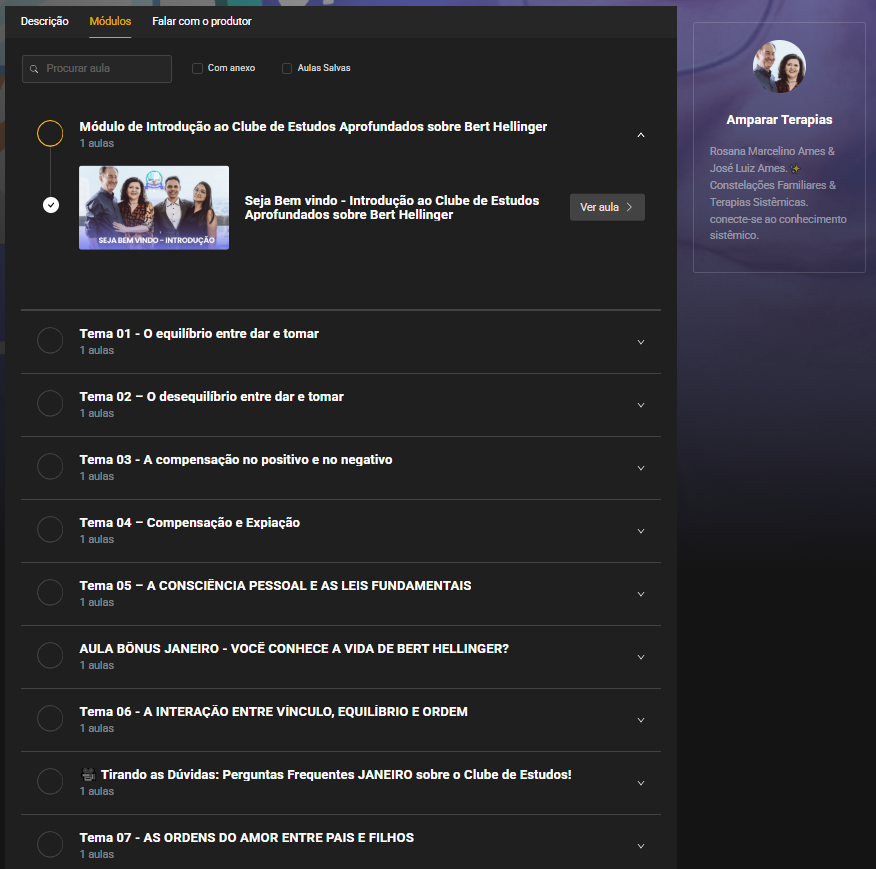Expand Tema 07 – As Ordens do Amor module
The width and height of the screenshot is (876, 869).
(x=641, y=846)
